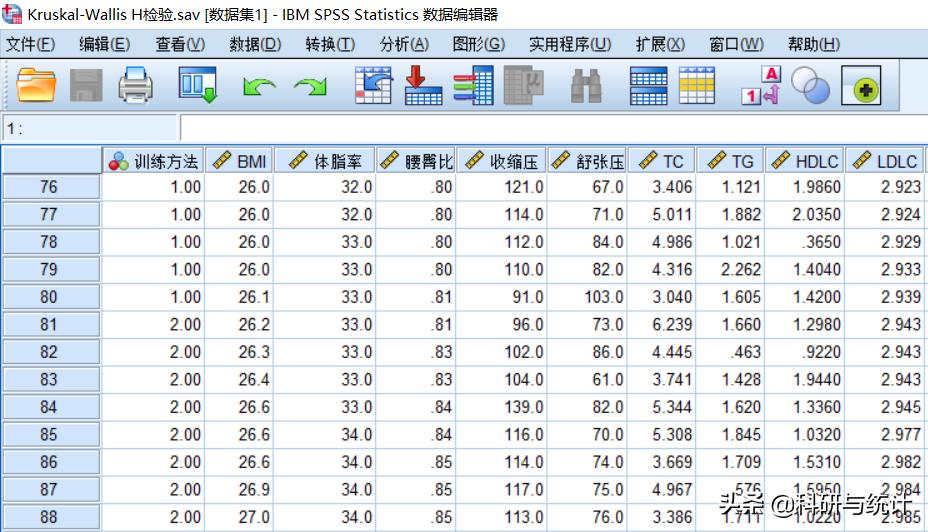928x532 pixels.
Task: Open the 图形(G) menu
Action: 479,44
